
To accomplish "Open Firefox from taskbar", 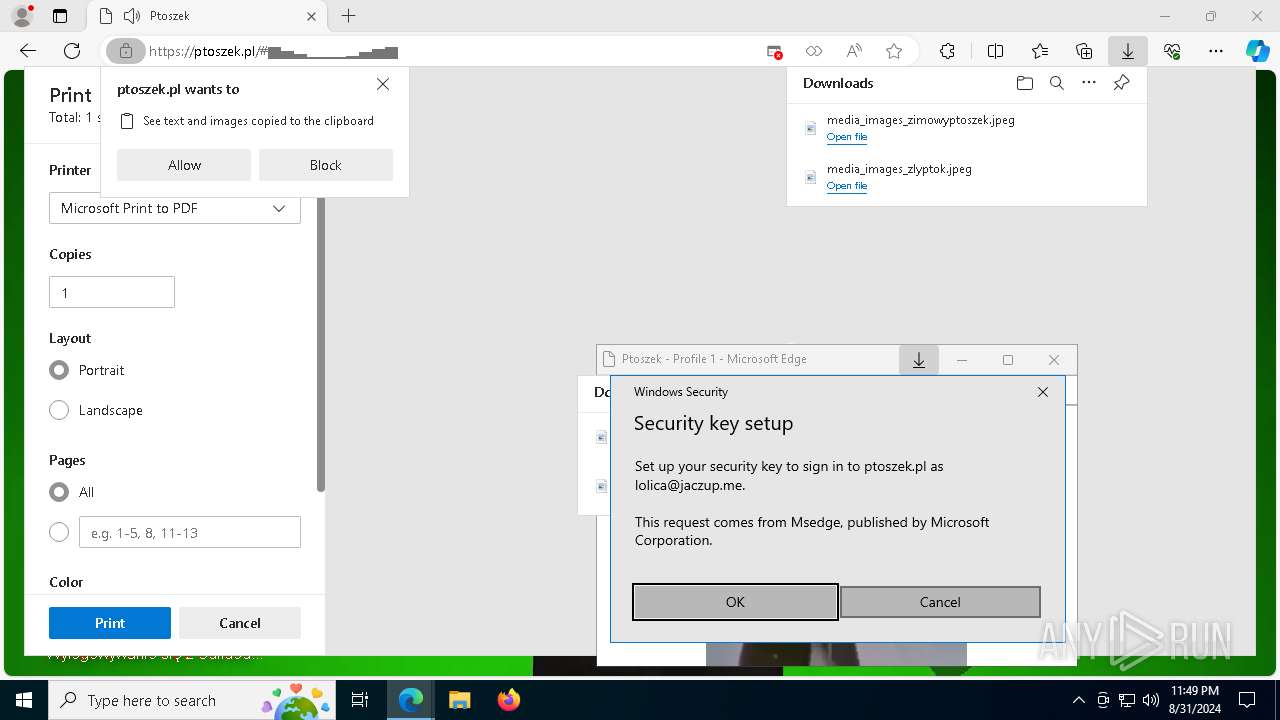I will [509, 700].
